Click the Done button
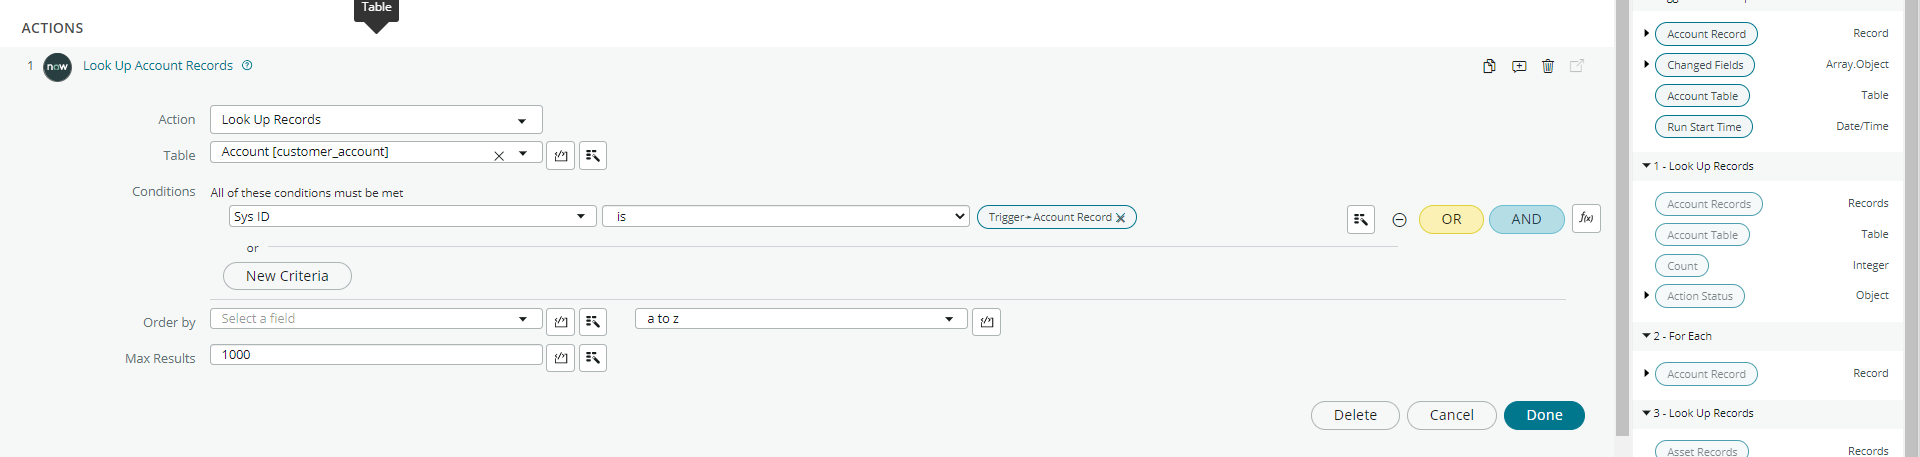 [1544, 415]
